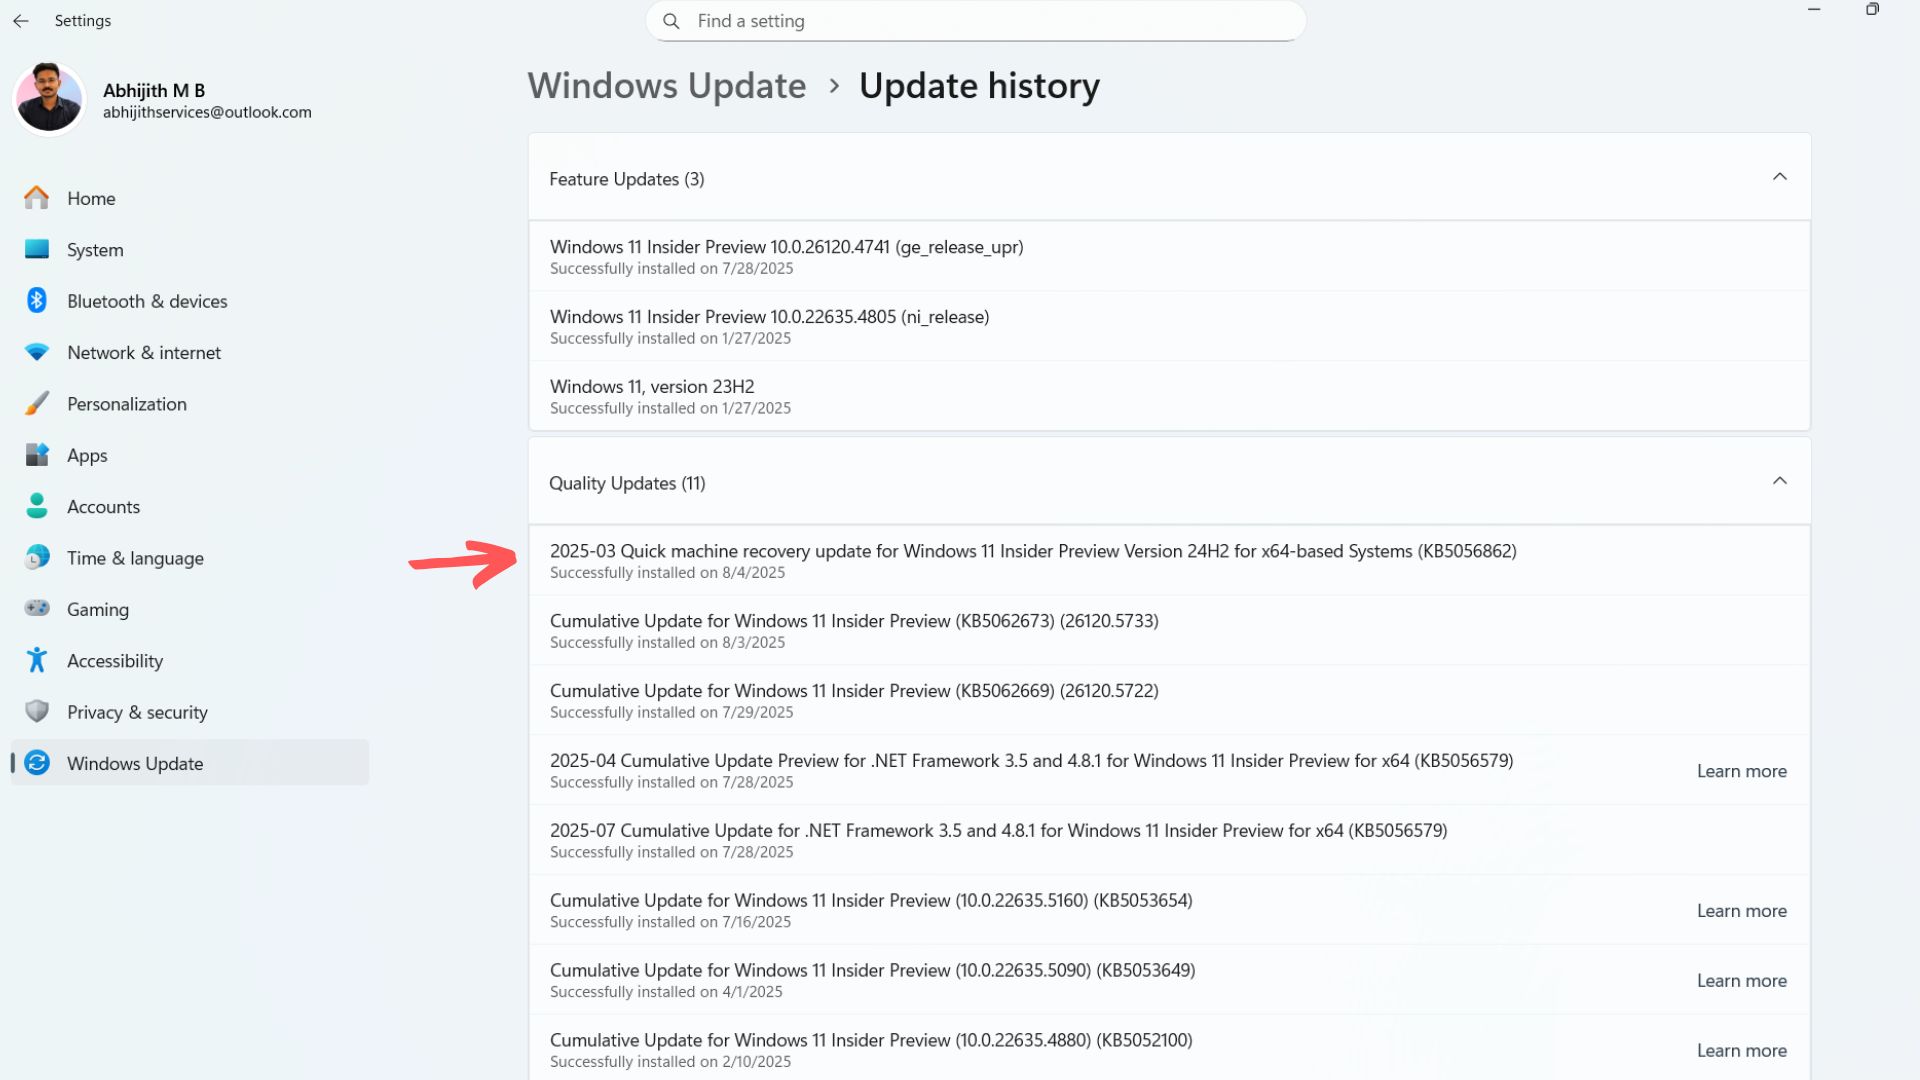The height and width of the screenshot is (1080, 1920).
Task: Minimize the Settings window
Action: 1814,9
